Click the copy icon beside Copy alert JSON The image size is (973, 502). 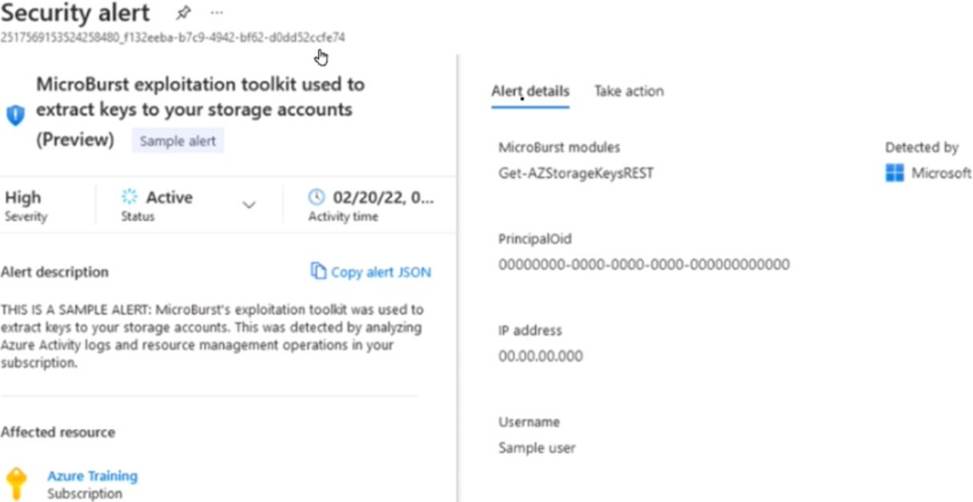[318, 271]
